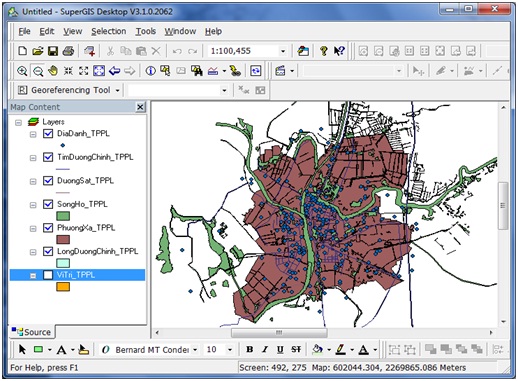
Task: Uncheck the PhuongXa_TPPL layer checkbox
Action: 48,228
